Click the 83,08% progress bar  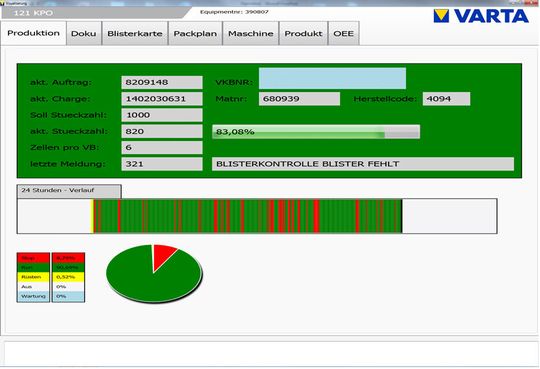316,132
